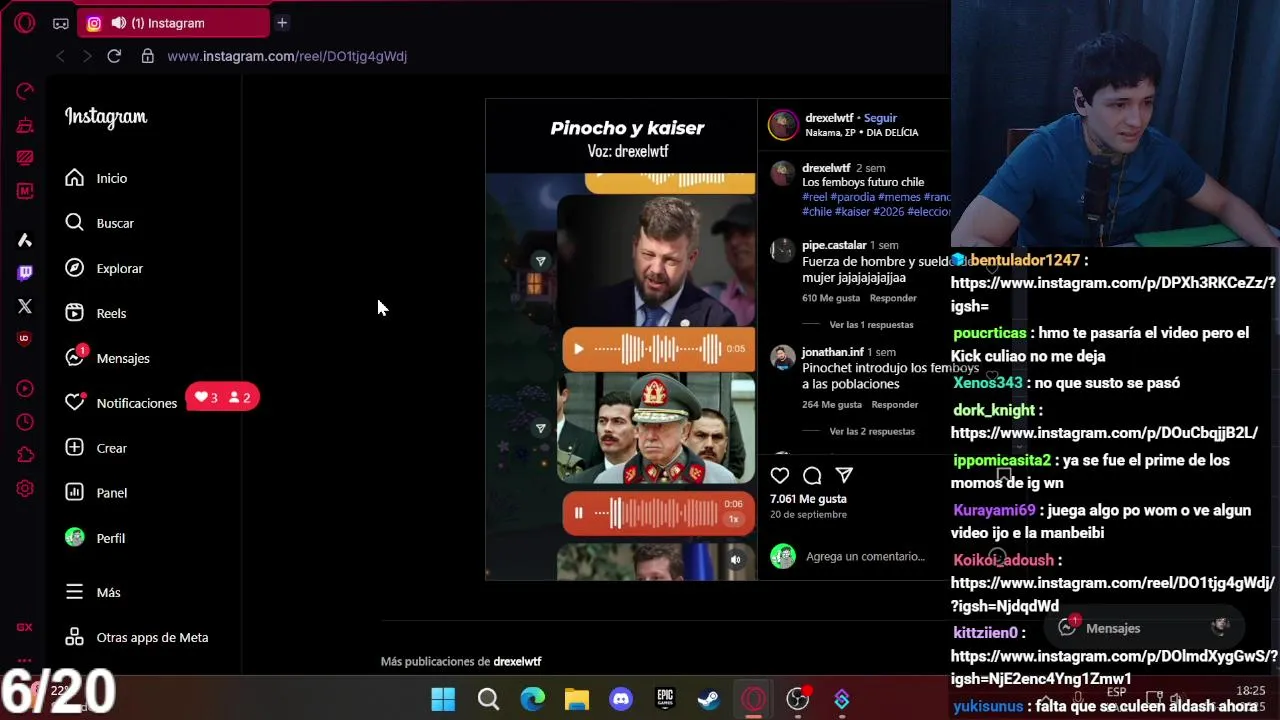Open Windows Start menu
The height and width of the screenshot is (720, 1280).
coord(443,699)
